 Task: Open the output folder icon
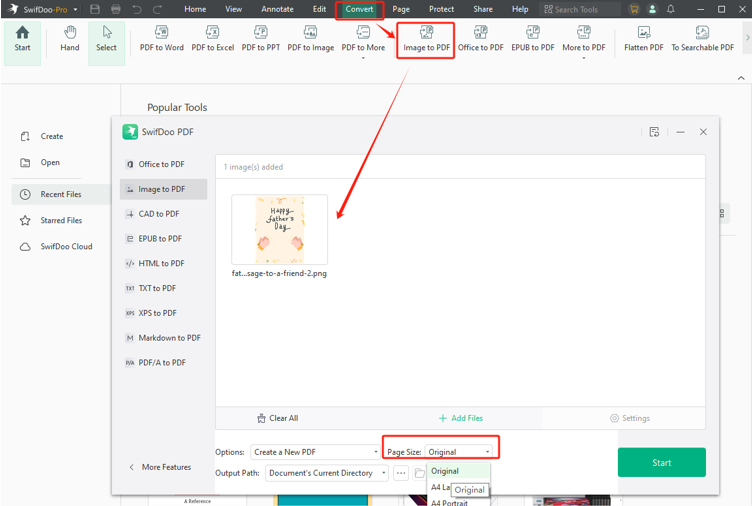point(419,473)
